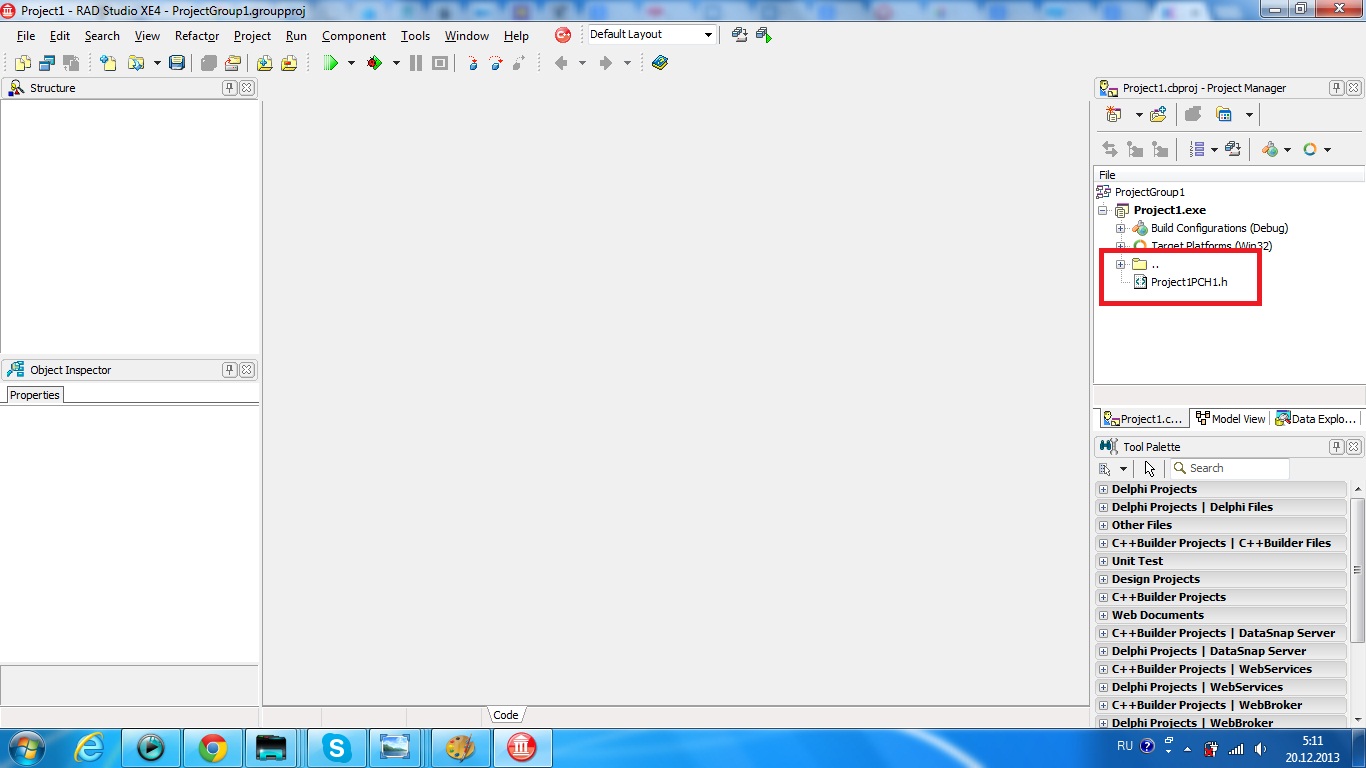Click the Step Over debug icon
This screenshot has height=768, width=1366.
point(496,63)
